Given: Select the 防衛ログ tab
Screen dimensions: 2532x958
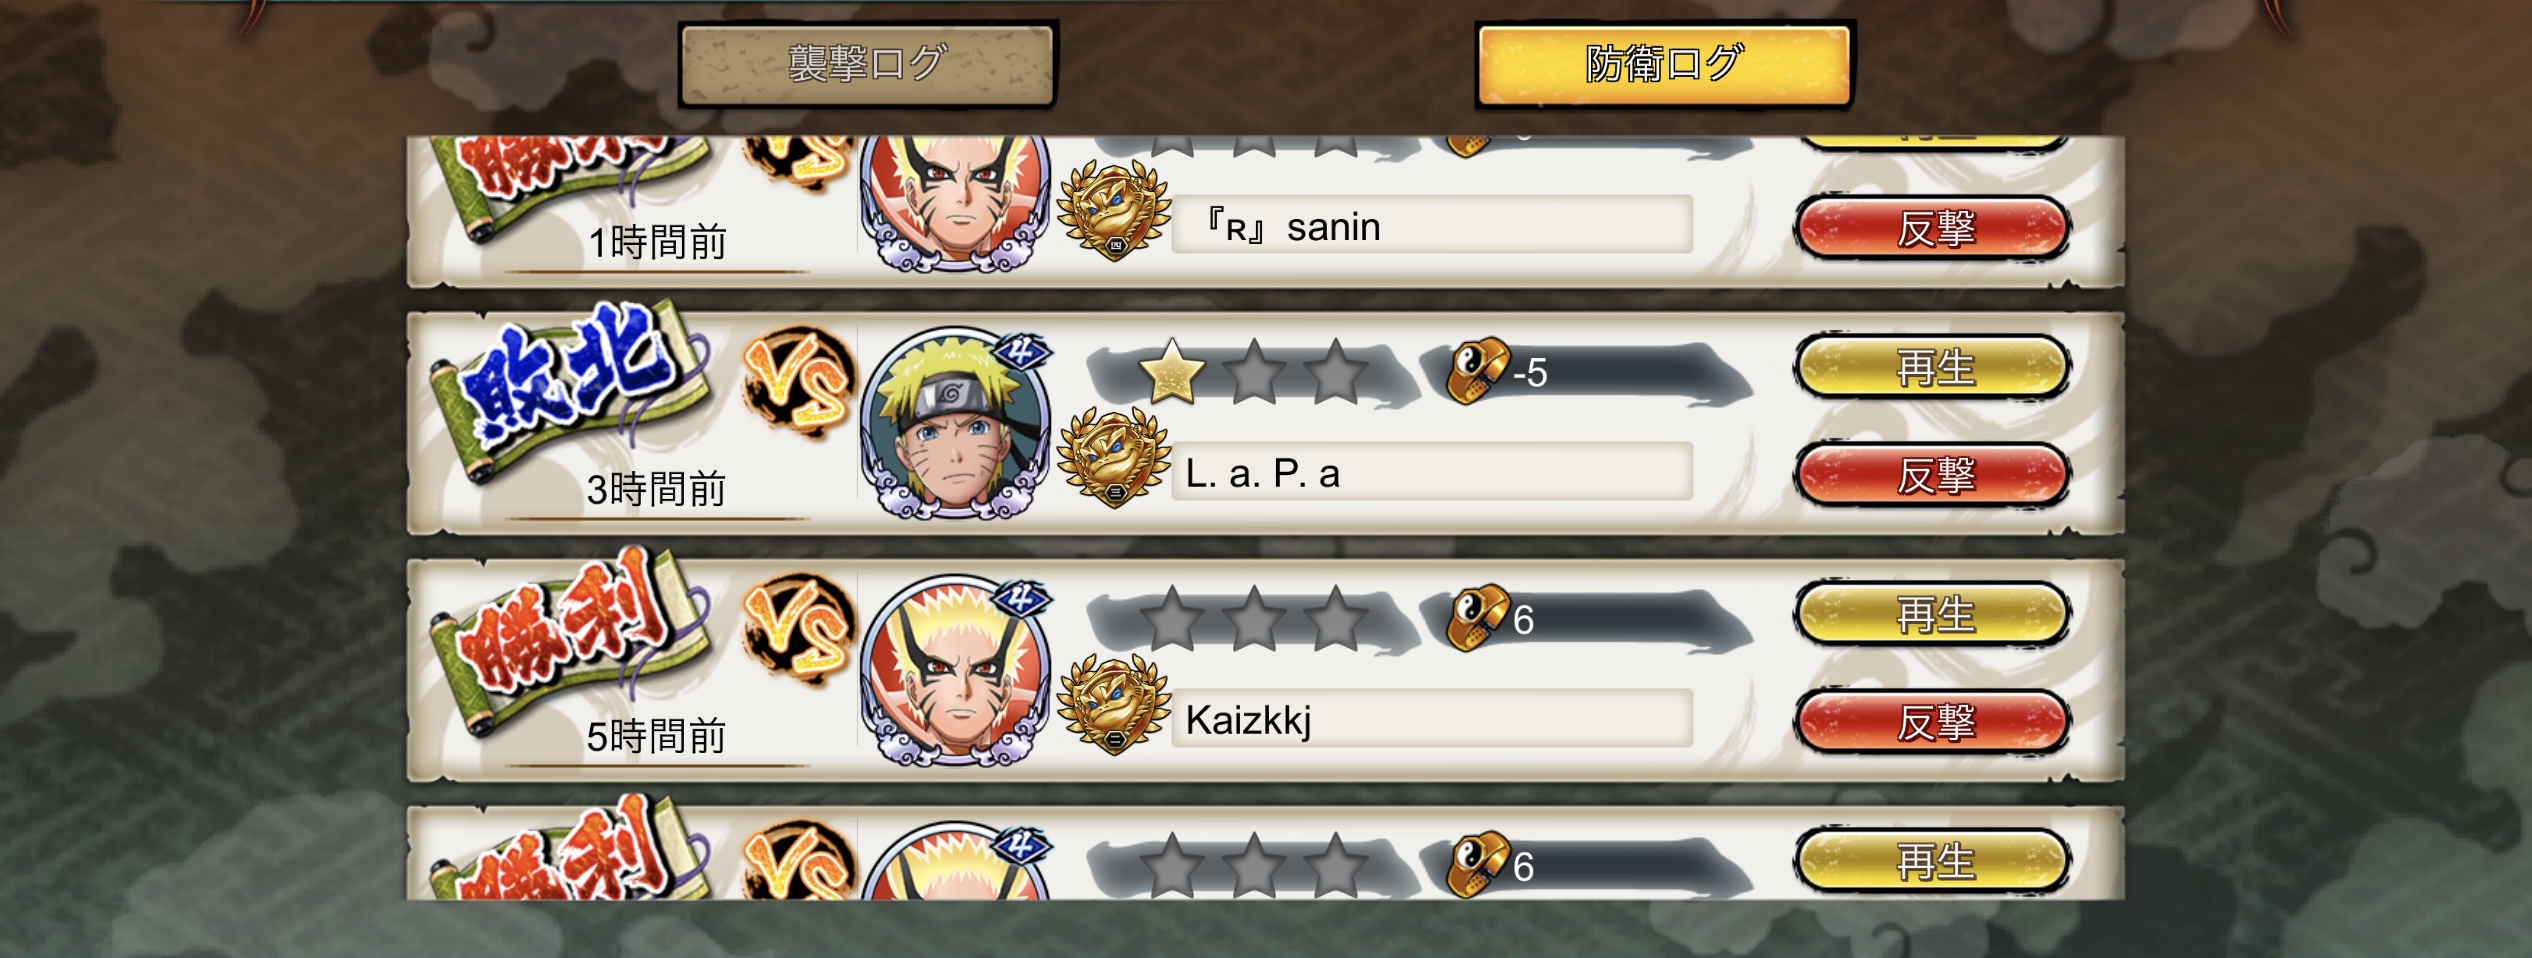Looking at the screenshot, I should (x=1664, y=65).
